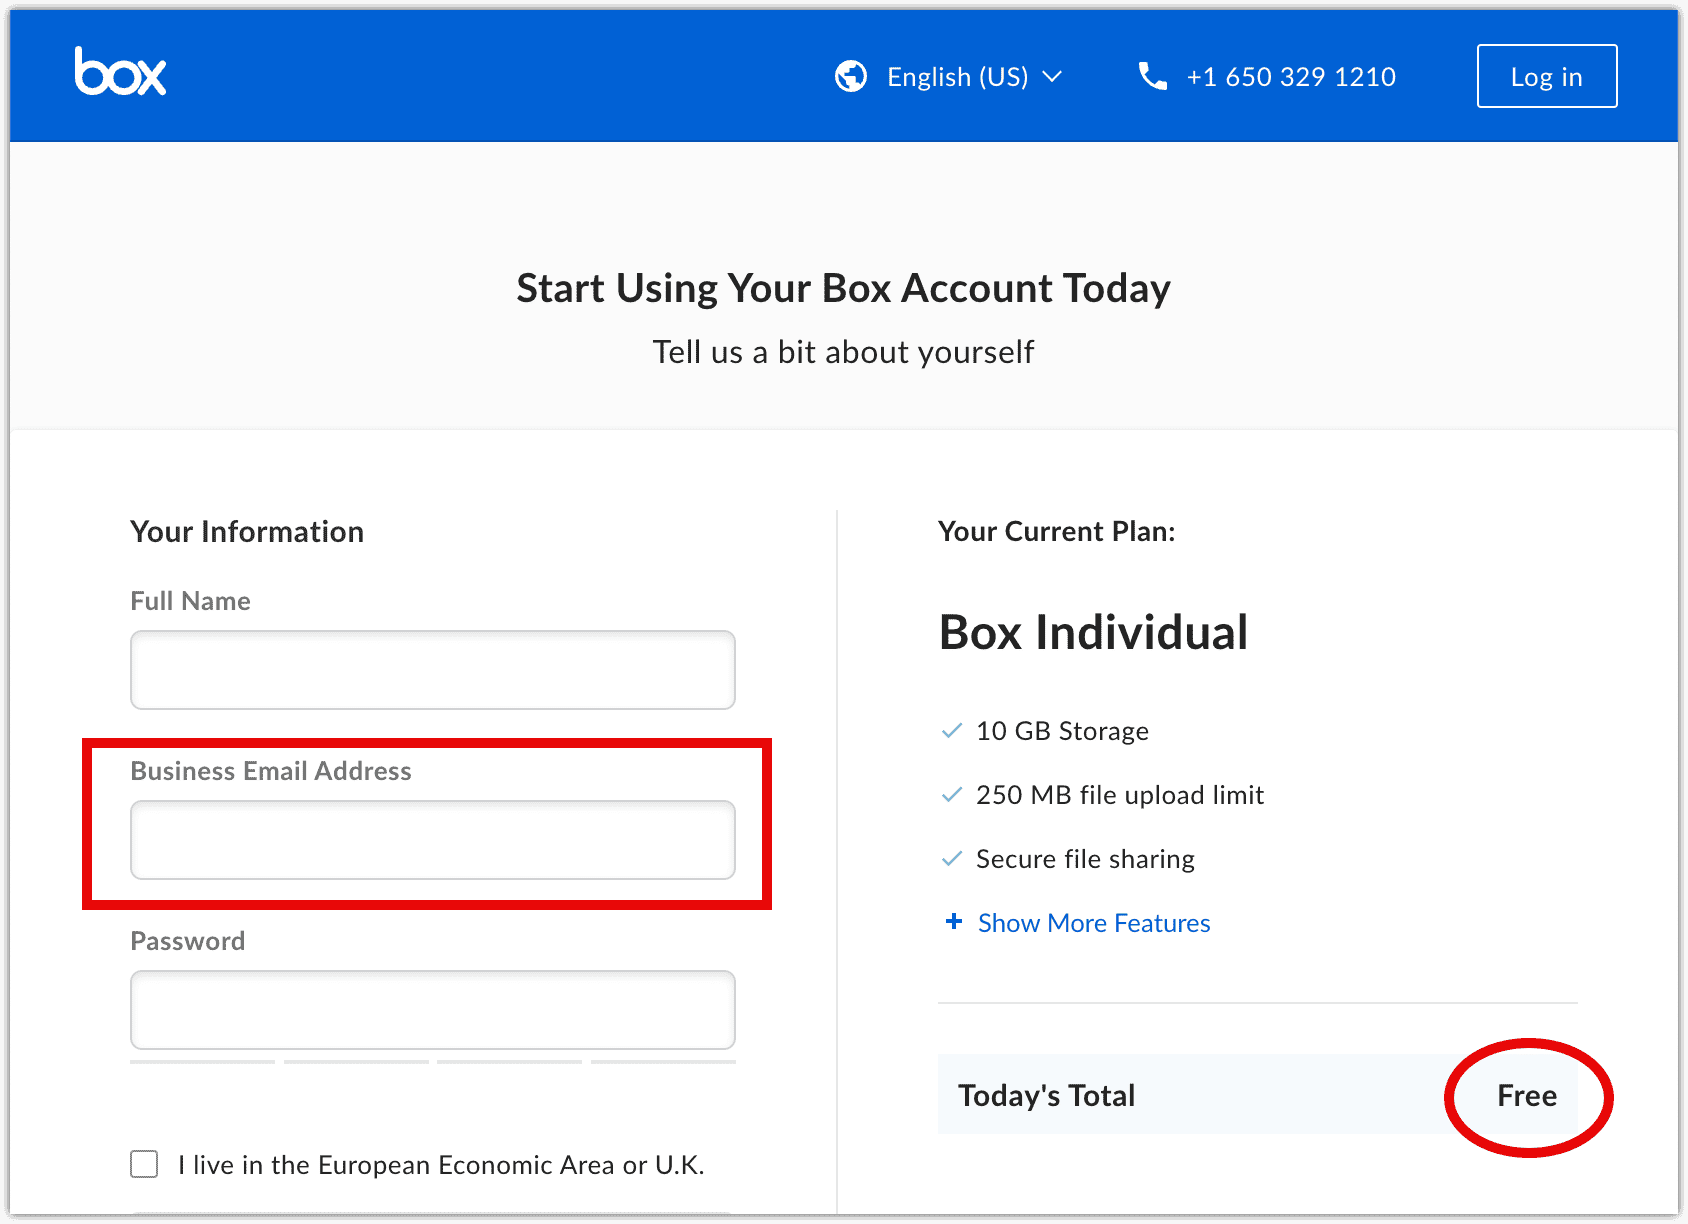Click the plus icon beside Show More Features
The height and width of the screenshot is (1224, 1688).
click(x=953, y=922)
